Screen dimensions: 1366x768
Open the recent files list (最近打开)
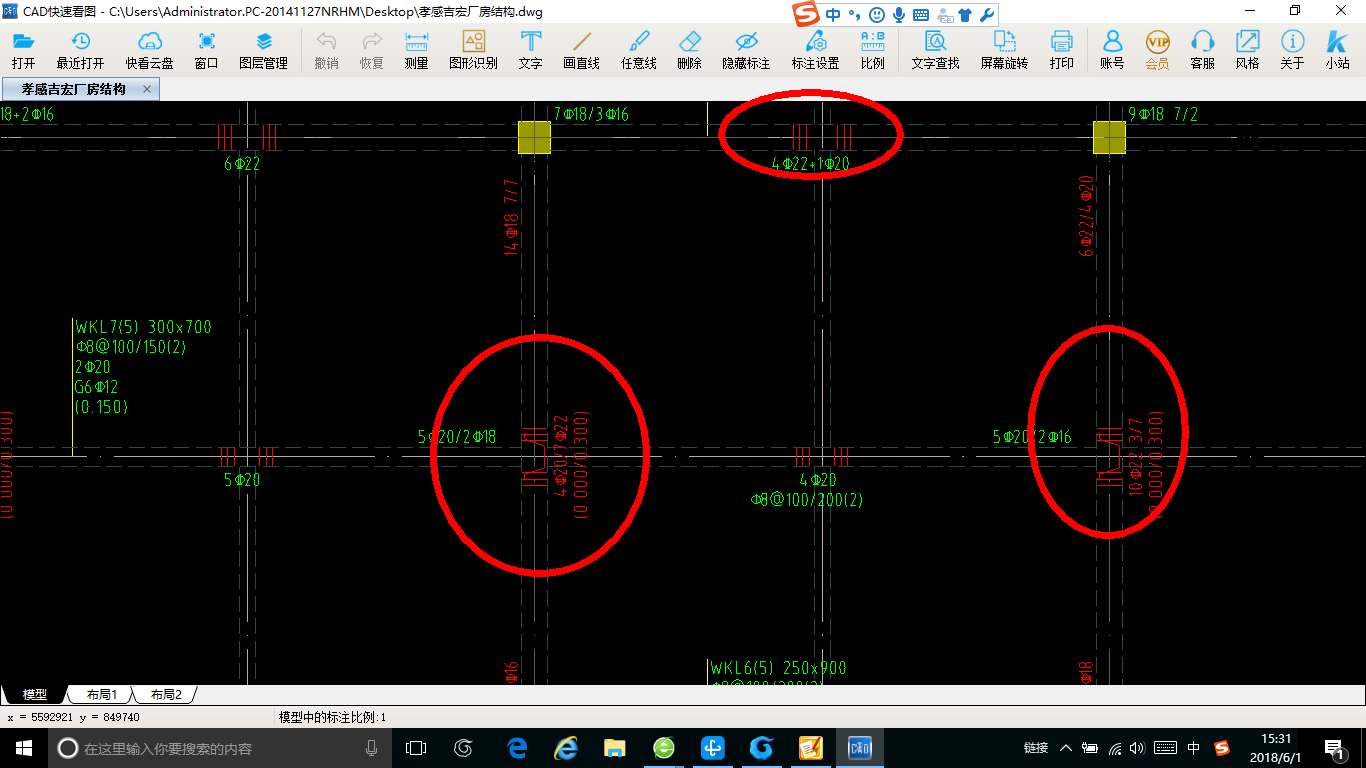pos(80,50)
